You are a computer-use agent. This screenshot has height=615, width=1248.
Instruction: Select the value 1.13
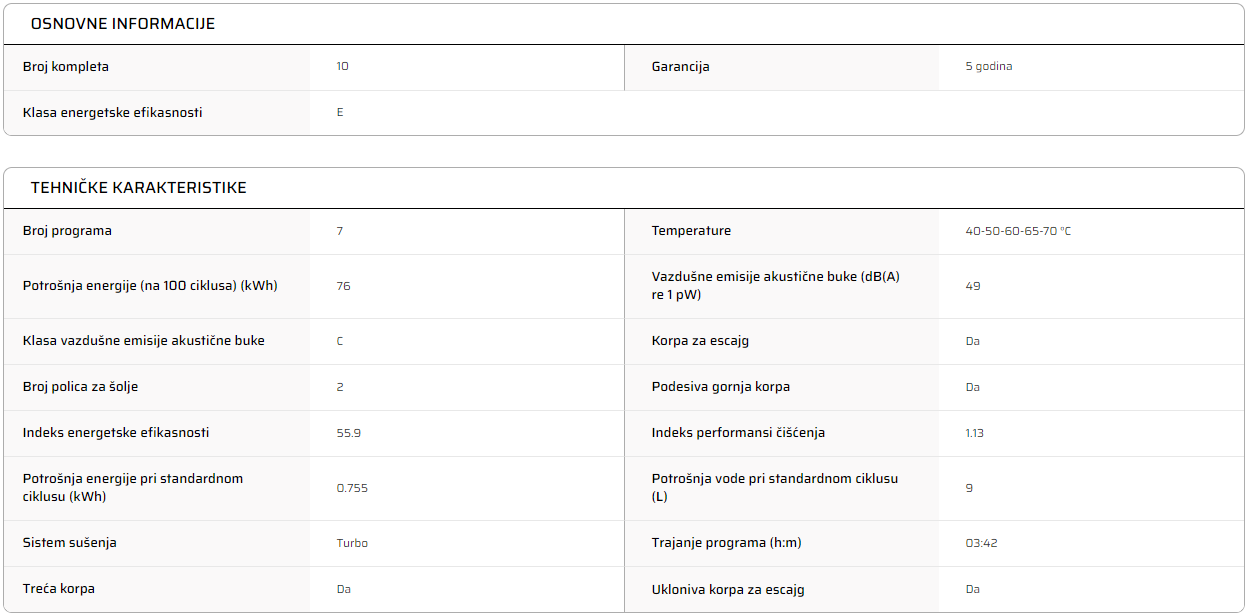coord(975,433)
